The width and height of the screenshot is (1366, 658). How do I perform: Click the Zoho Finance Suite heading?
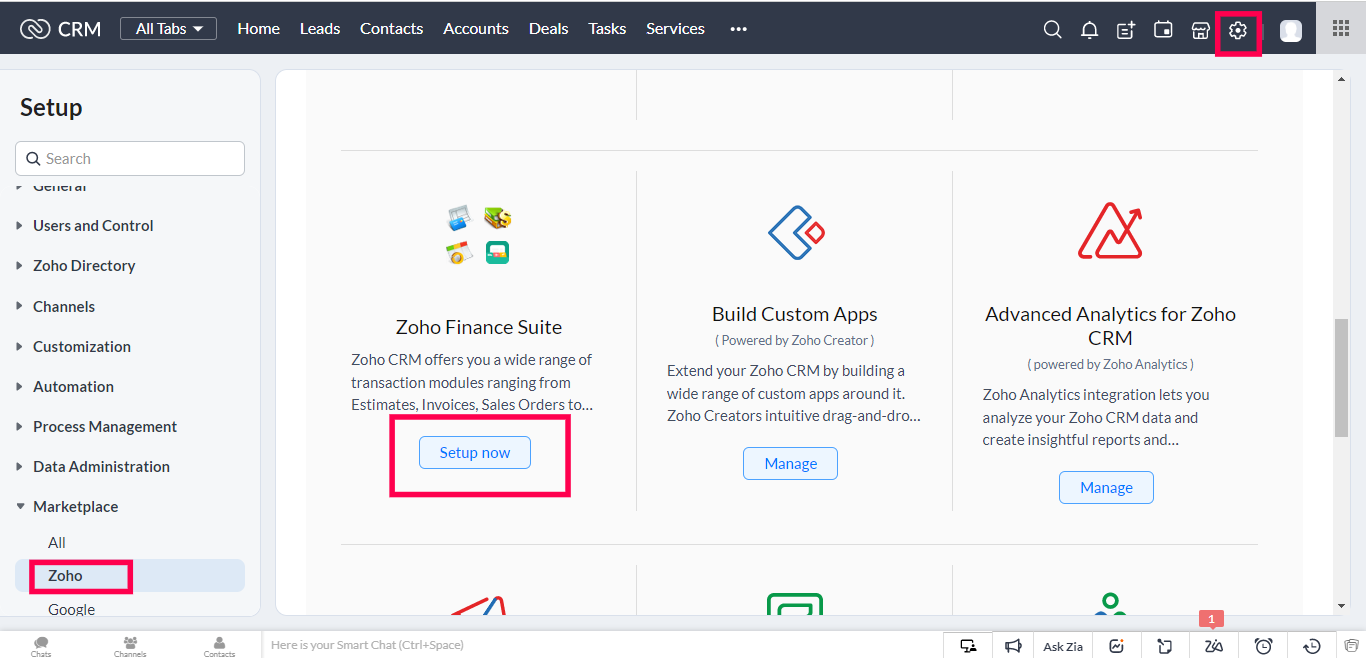pyautogui.click(x=479, y=327)
